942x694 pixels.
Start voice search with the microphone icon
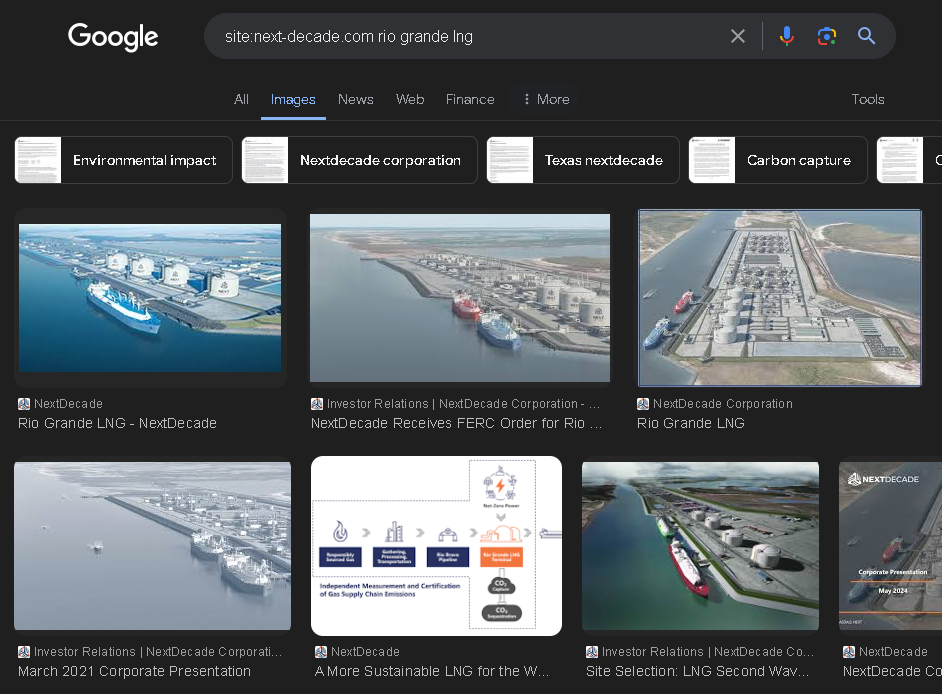click(786, 37)
